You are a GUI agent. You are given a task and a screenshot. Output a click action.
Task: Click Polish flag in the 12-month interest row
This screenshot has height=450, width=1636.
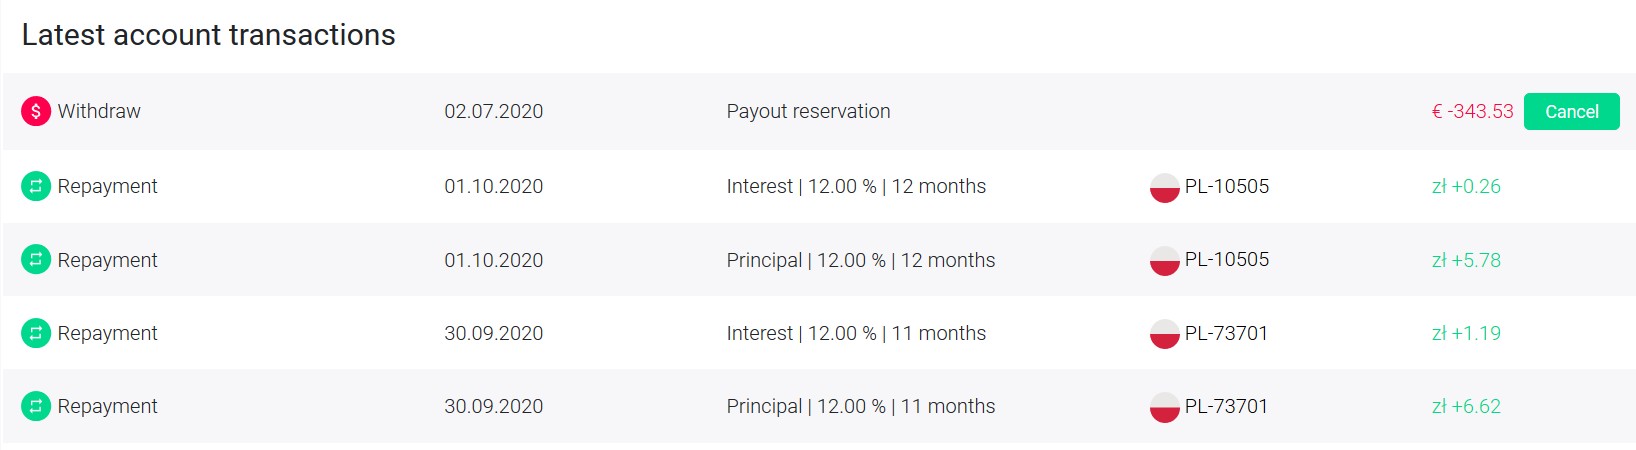click(1164, 188)
